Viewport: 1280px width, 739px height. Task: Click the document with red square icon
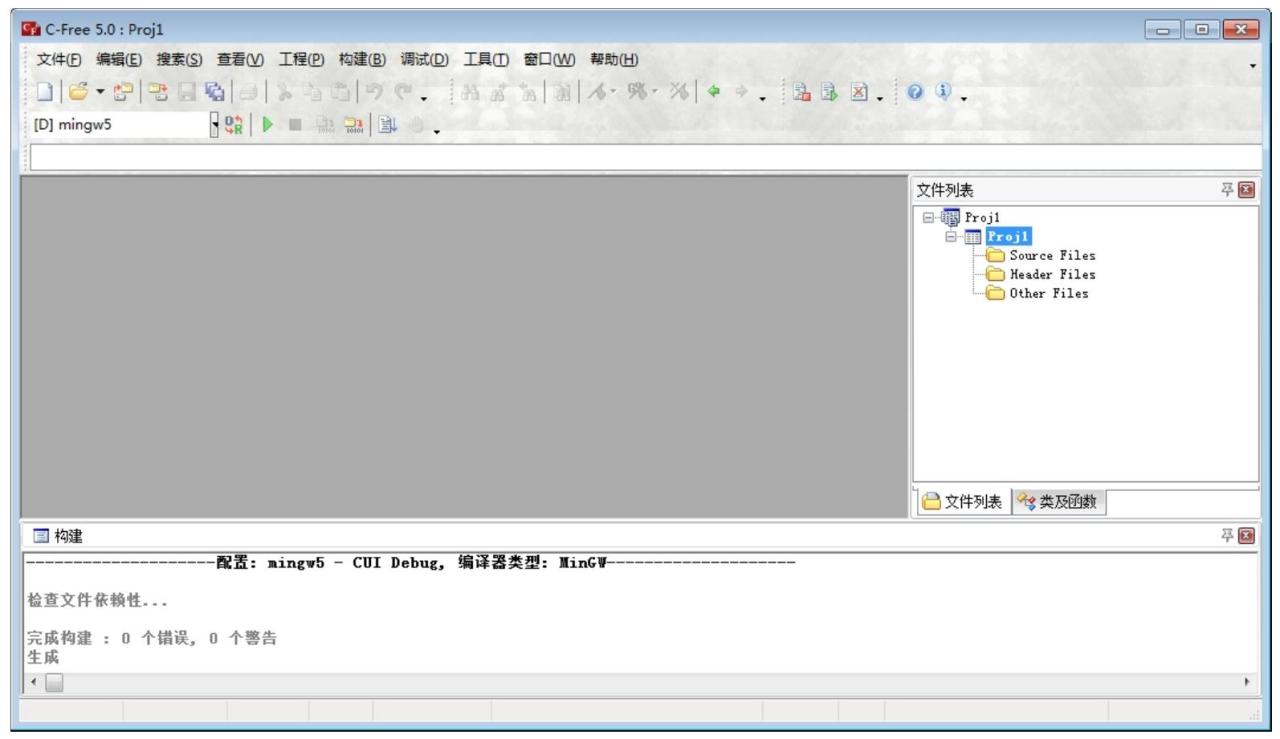point(802,92)
